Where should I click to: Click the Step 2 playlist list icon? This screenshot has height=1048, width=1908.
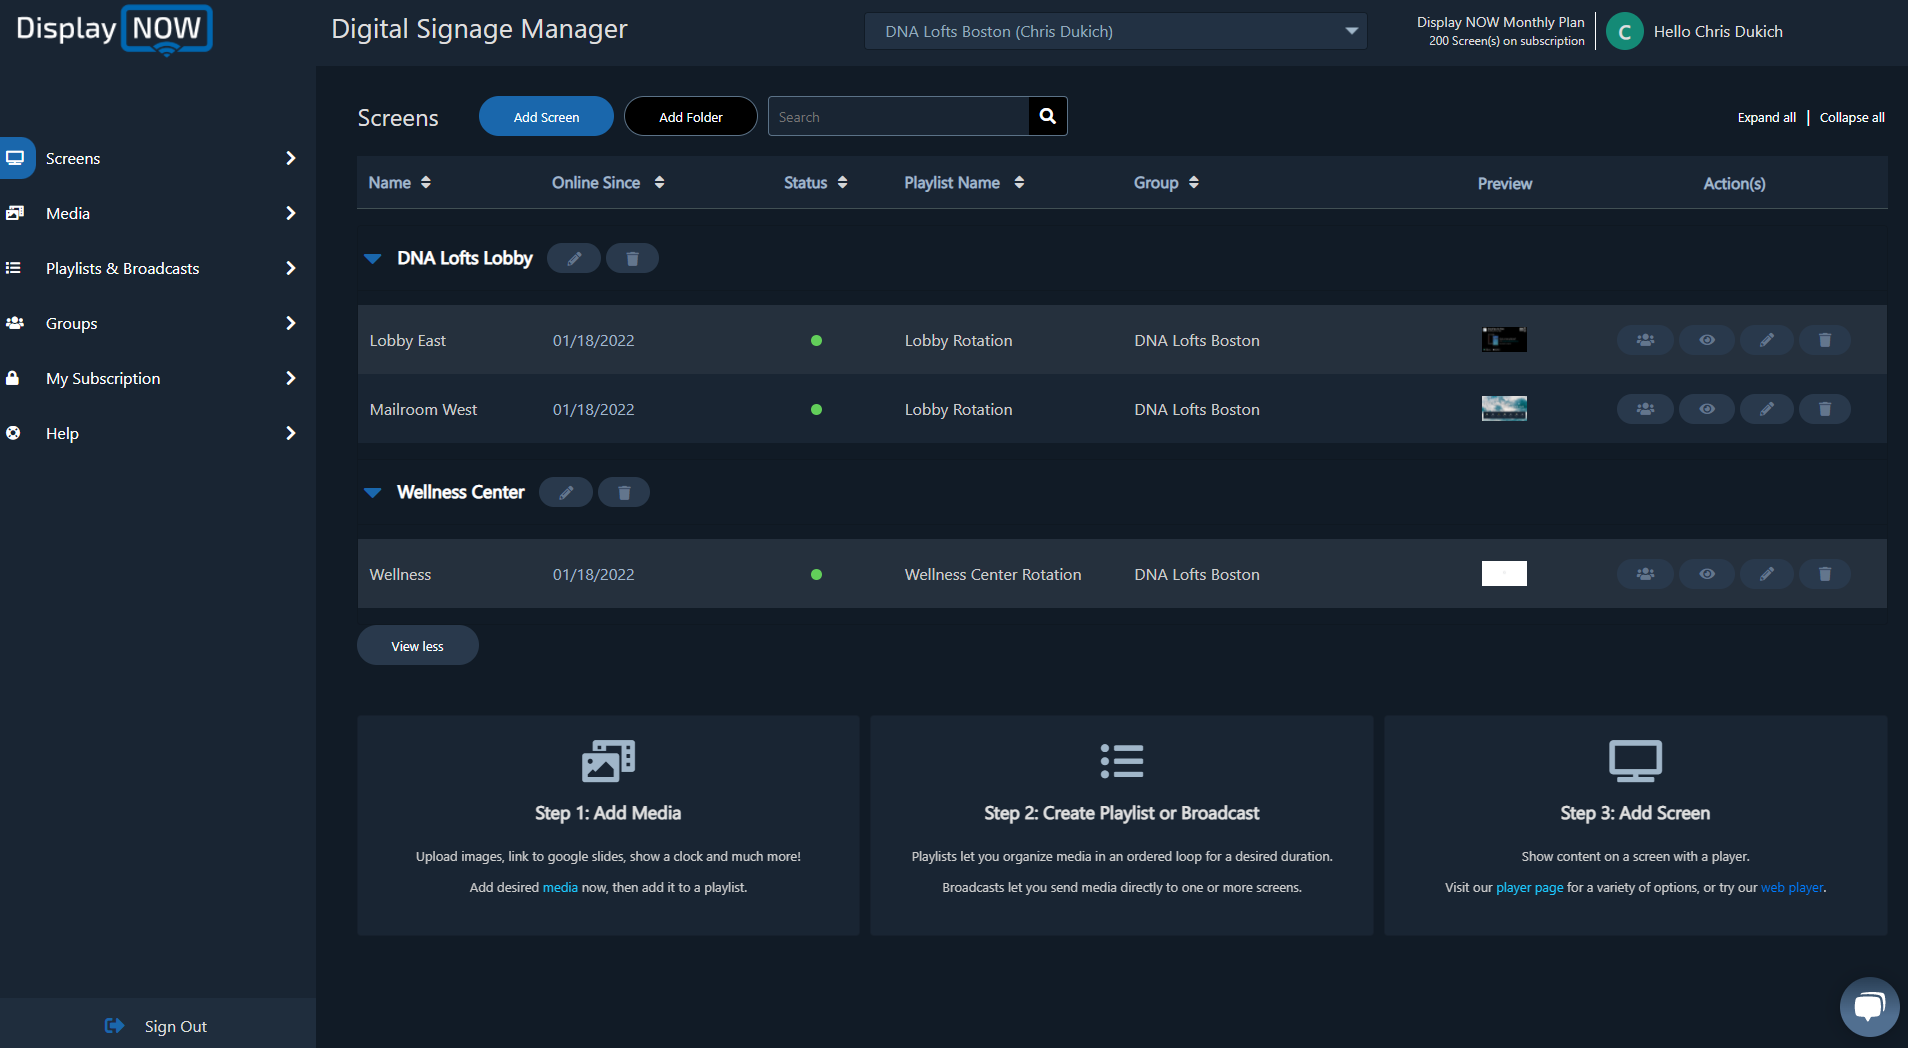(x=1122, y=761)
